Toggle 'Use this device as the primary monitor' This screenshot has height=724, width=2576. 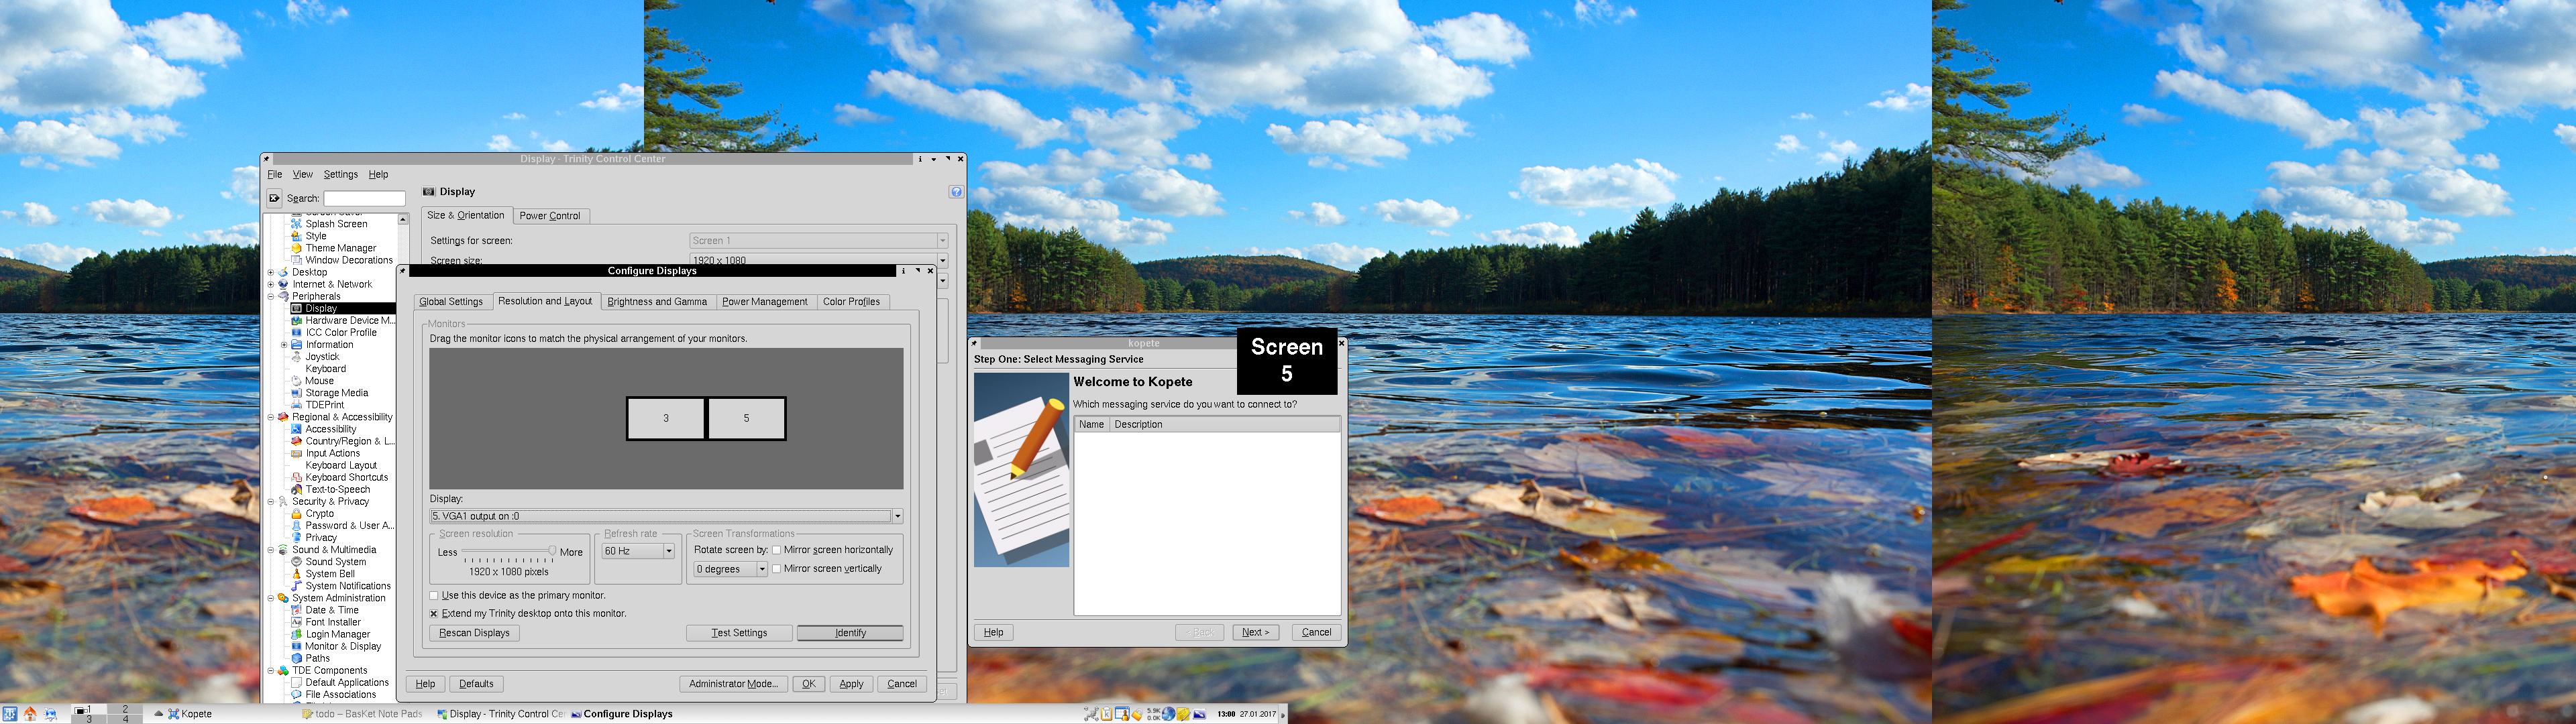pos(434,596)
